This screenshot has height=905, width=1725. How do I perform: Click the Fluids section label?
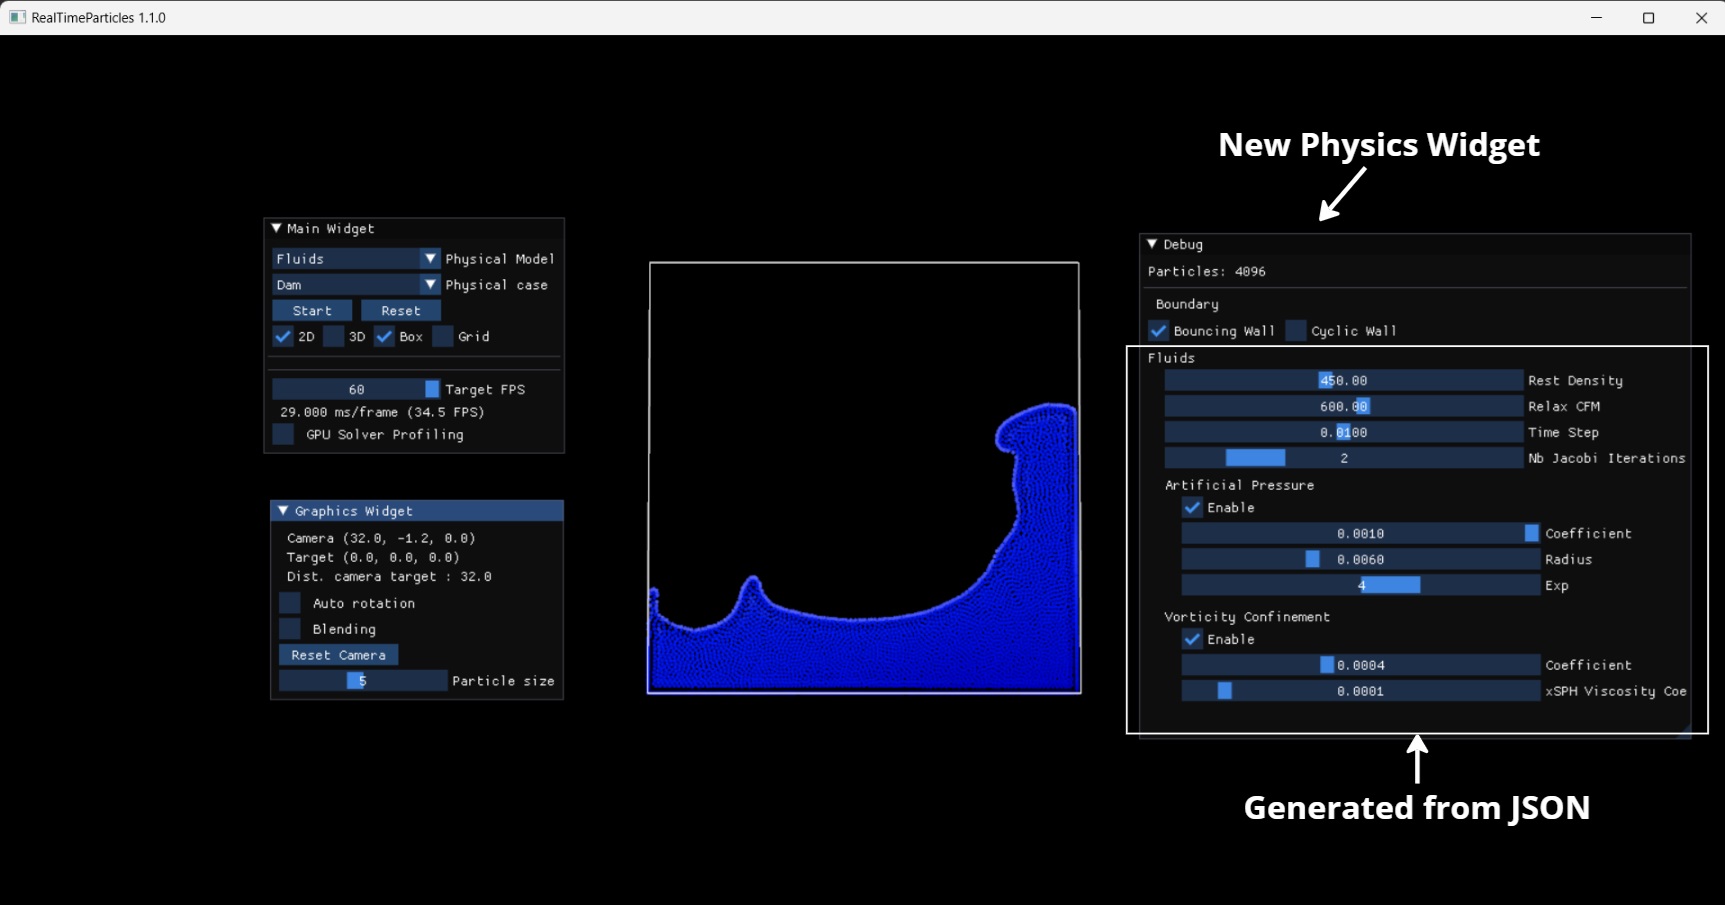1171,357
